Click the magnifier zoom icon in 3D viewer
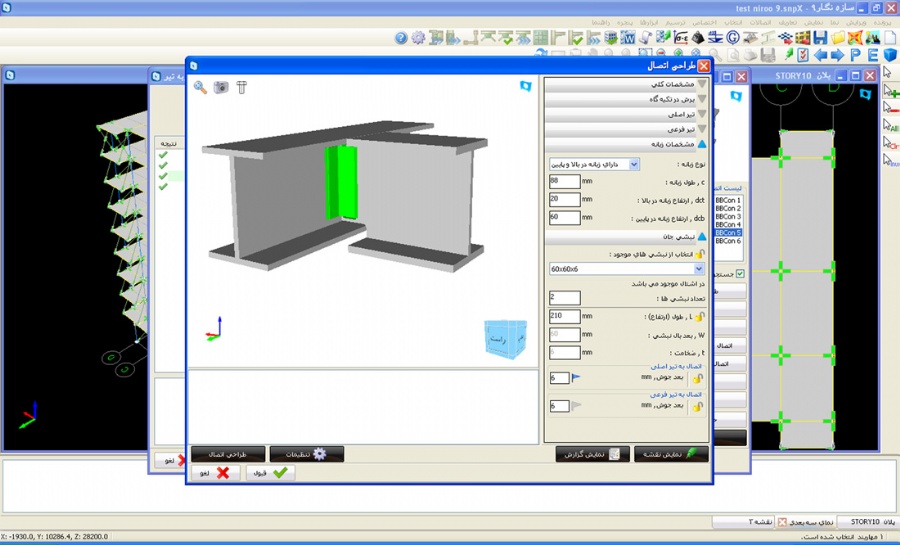This screenshot has height=545, width=900. click(x=200, y=88)
